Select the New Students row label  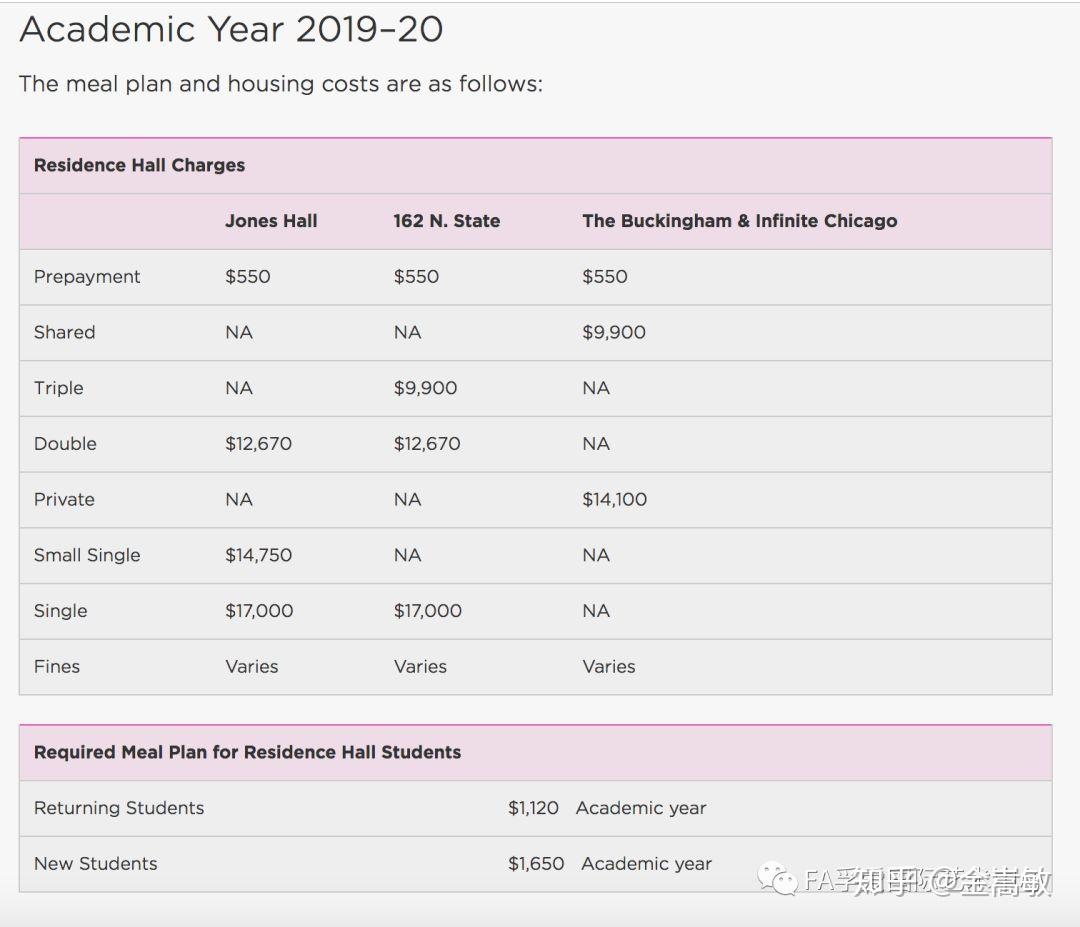point(96,864)
